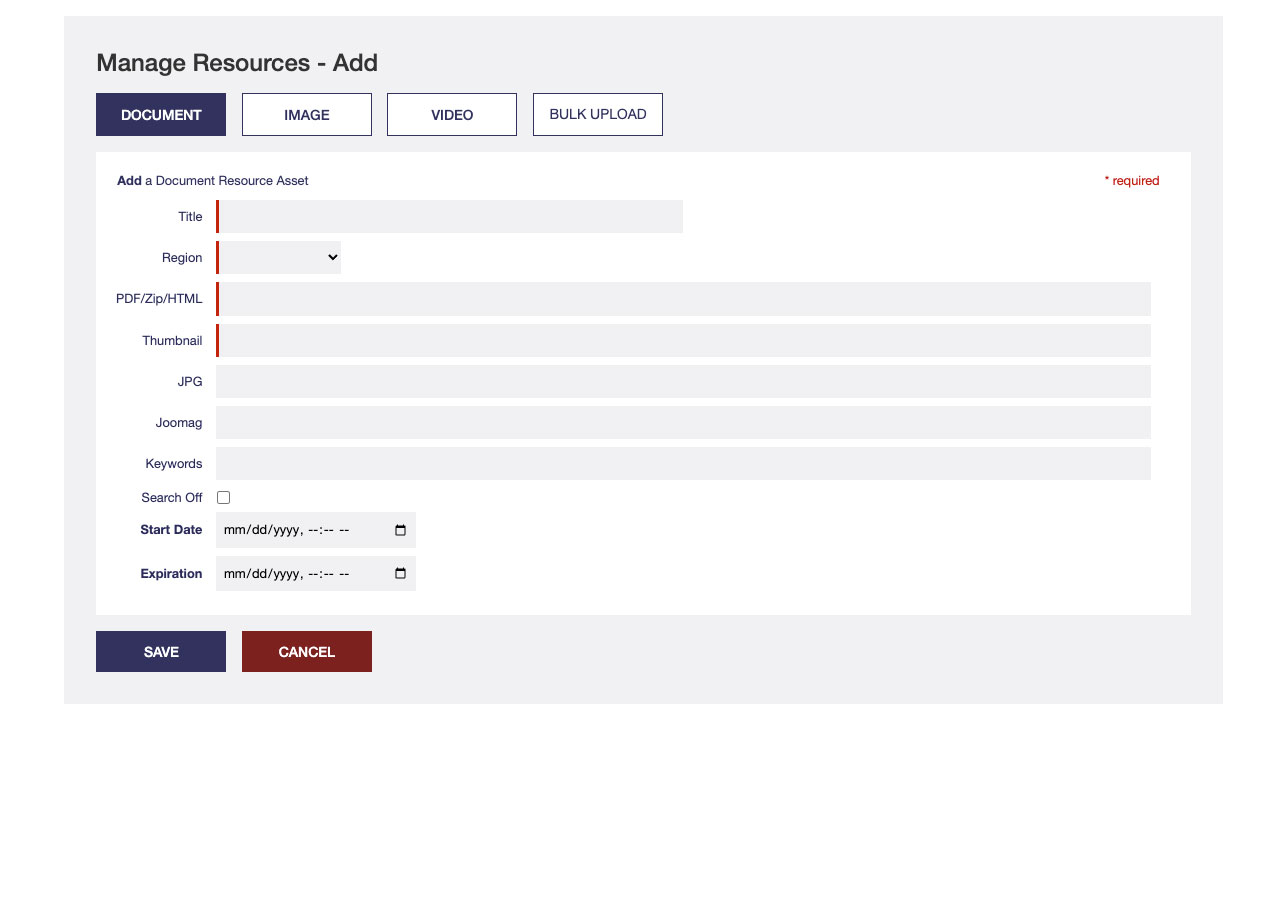This screenshot has width=1287, height=904.
Task: Open the Video tab
Action: pos(452,115)
